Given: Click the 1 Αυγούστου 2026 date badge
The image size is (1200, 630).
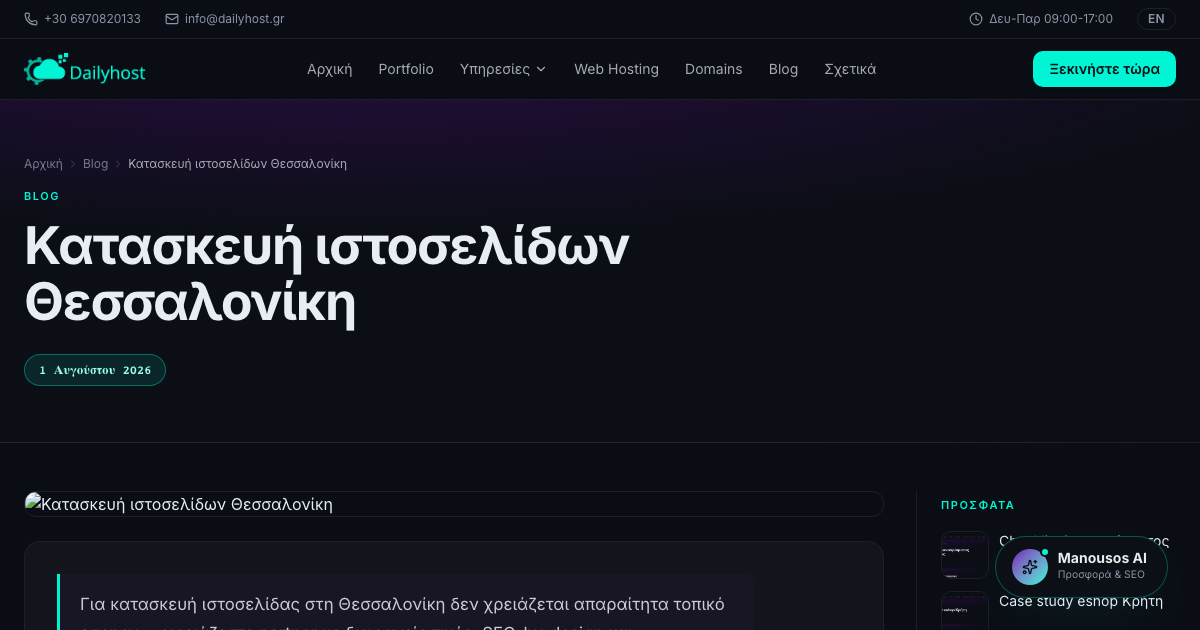Looking at the screenshot, I should pyautogui.click(x=95, y=370).
